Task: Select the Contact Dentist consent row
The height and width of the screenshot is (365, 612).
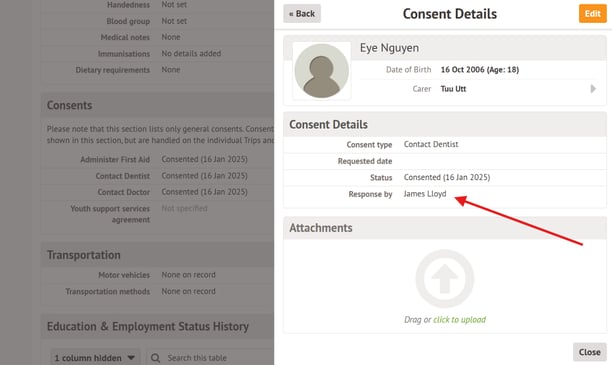Action: (x=158, y=176)
